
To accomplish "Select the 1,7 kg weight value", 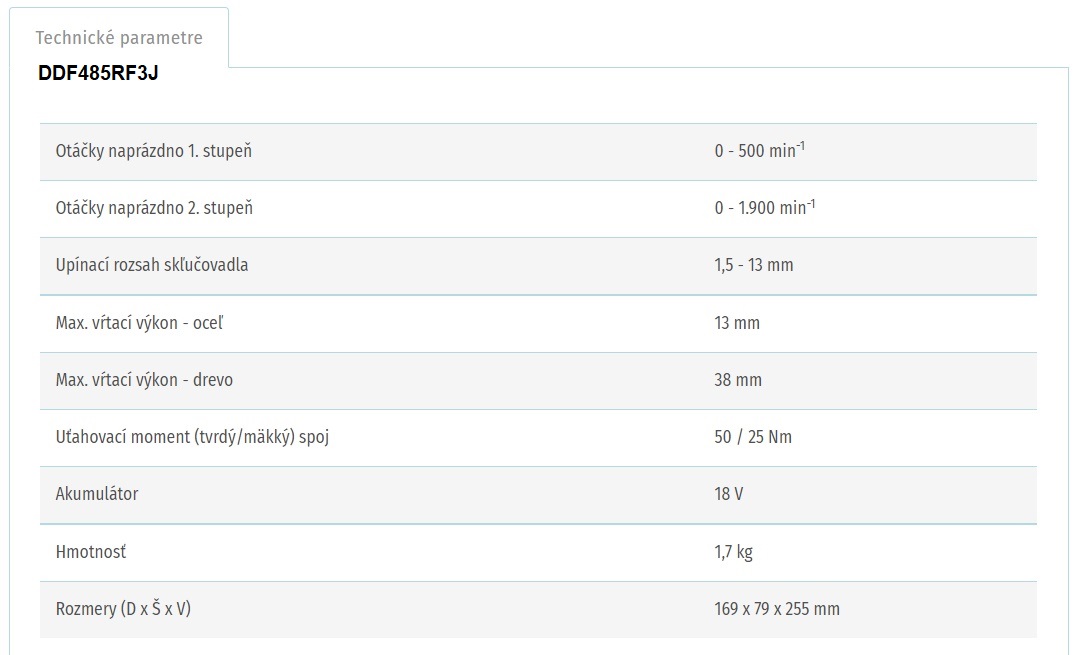I will (x=733, y=552).
